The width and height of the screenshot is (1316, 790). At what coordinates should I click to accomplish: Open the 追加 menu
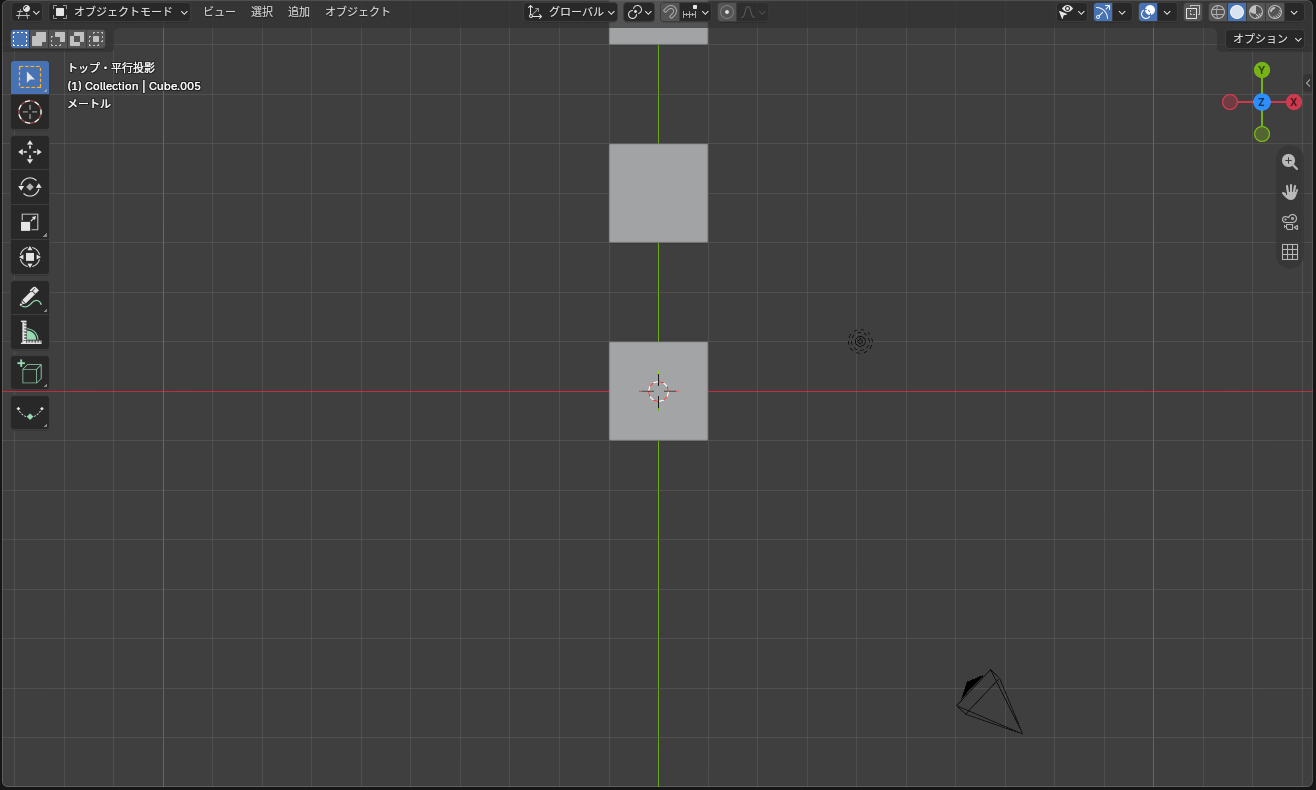click(298, 12)
